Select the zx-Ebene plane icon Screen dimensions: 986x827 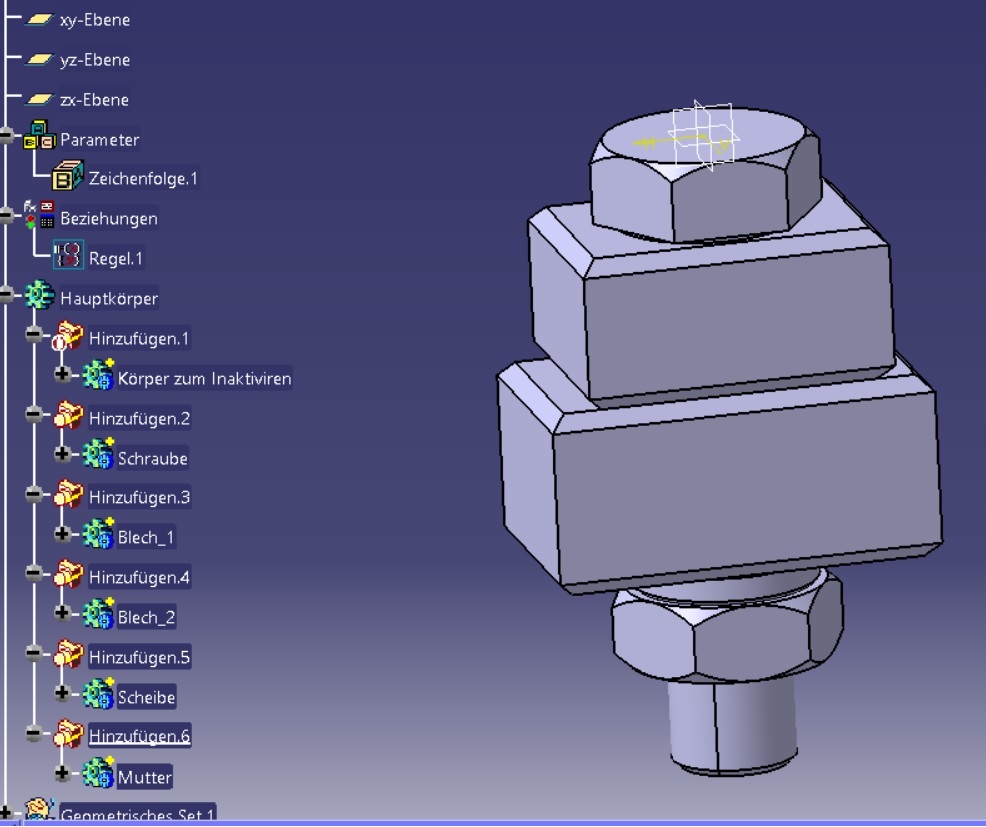39,99
